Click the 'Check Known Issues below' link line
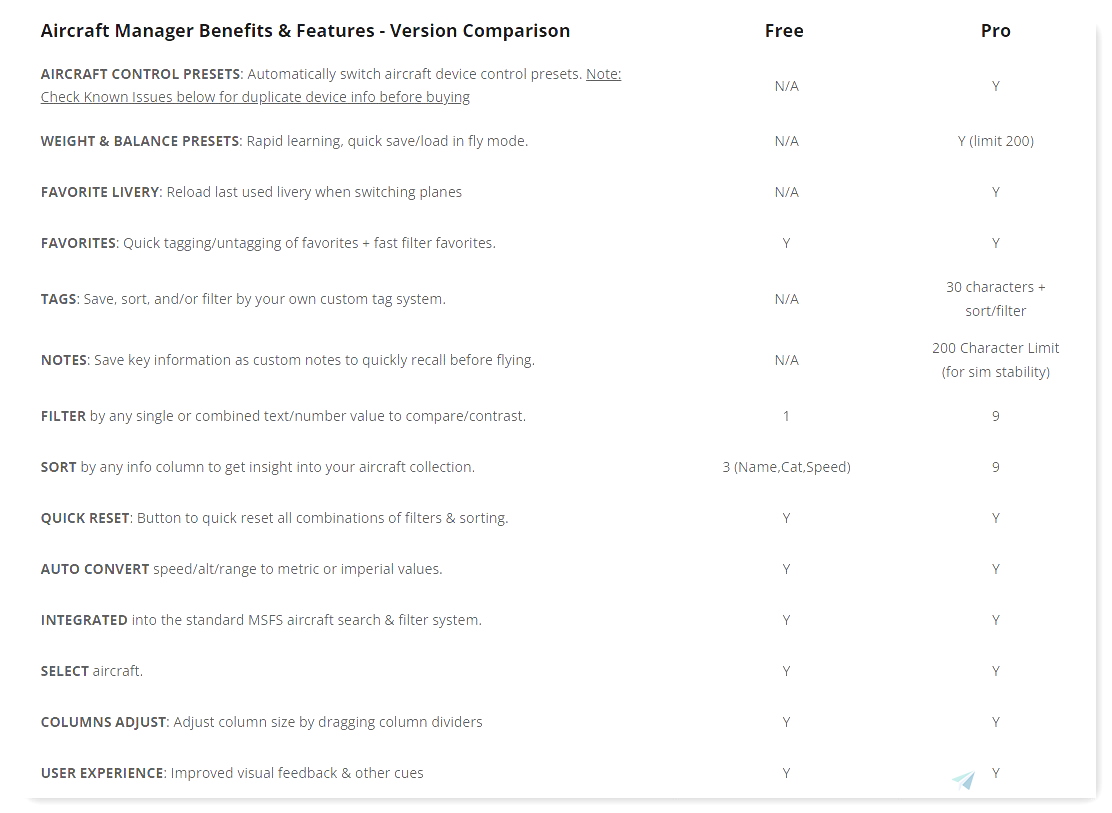The image size is (1112, 813). tap(255, 96)
